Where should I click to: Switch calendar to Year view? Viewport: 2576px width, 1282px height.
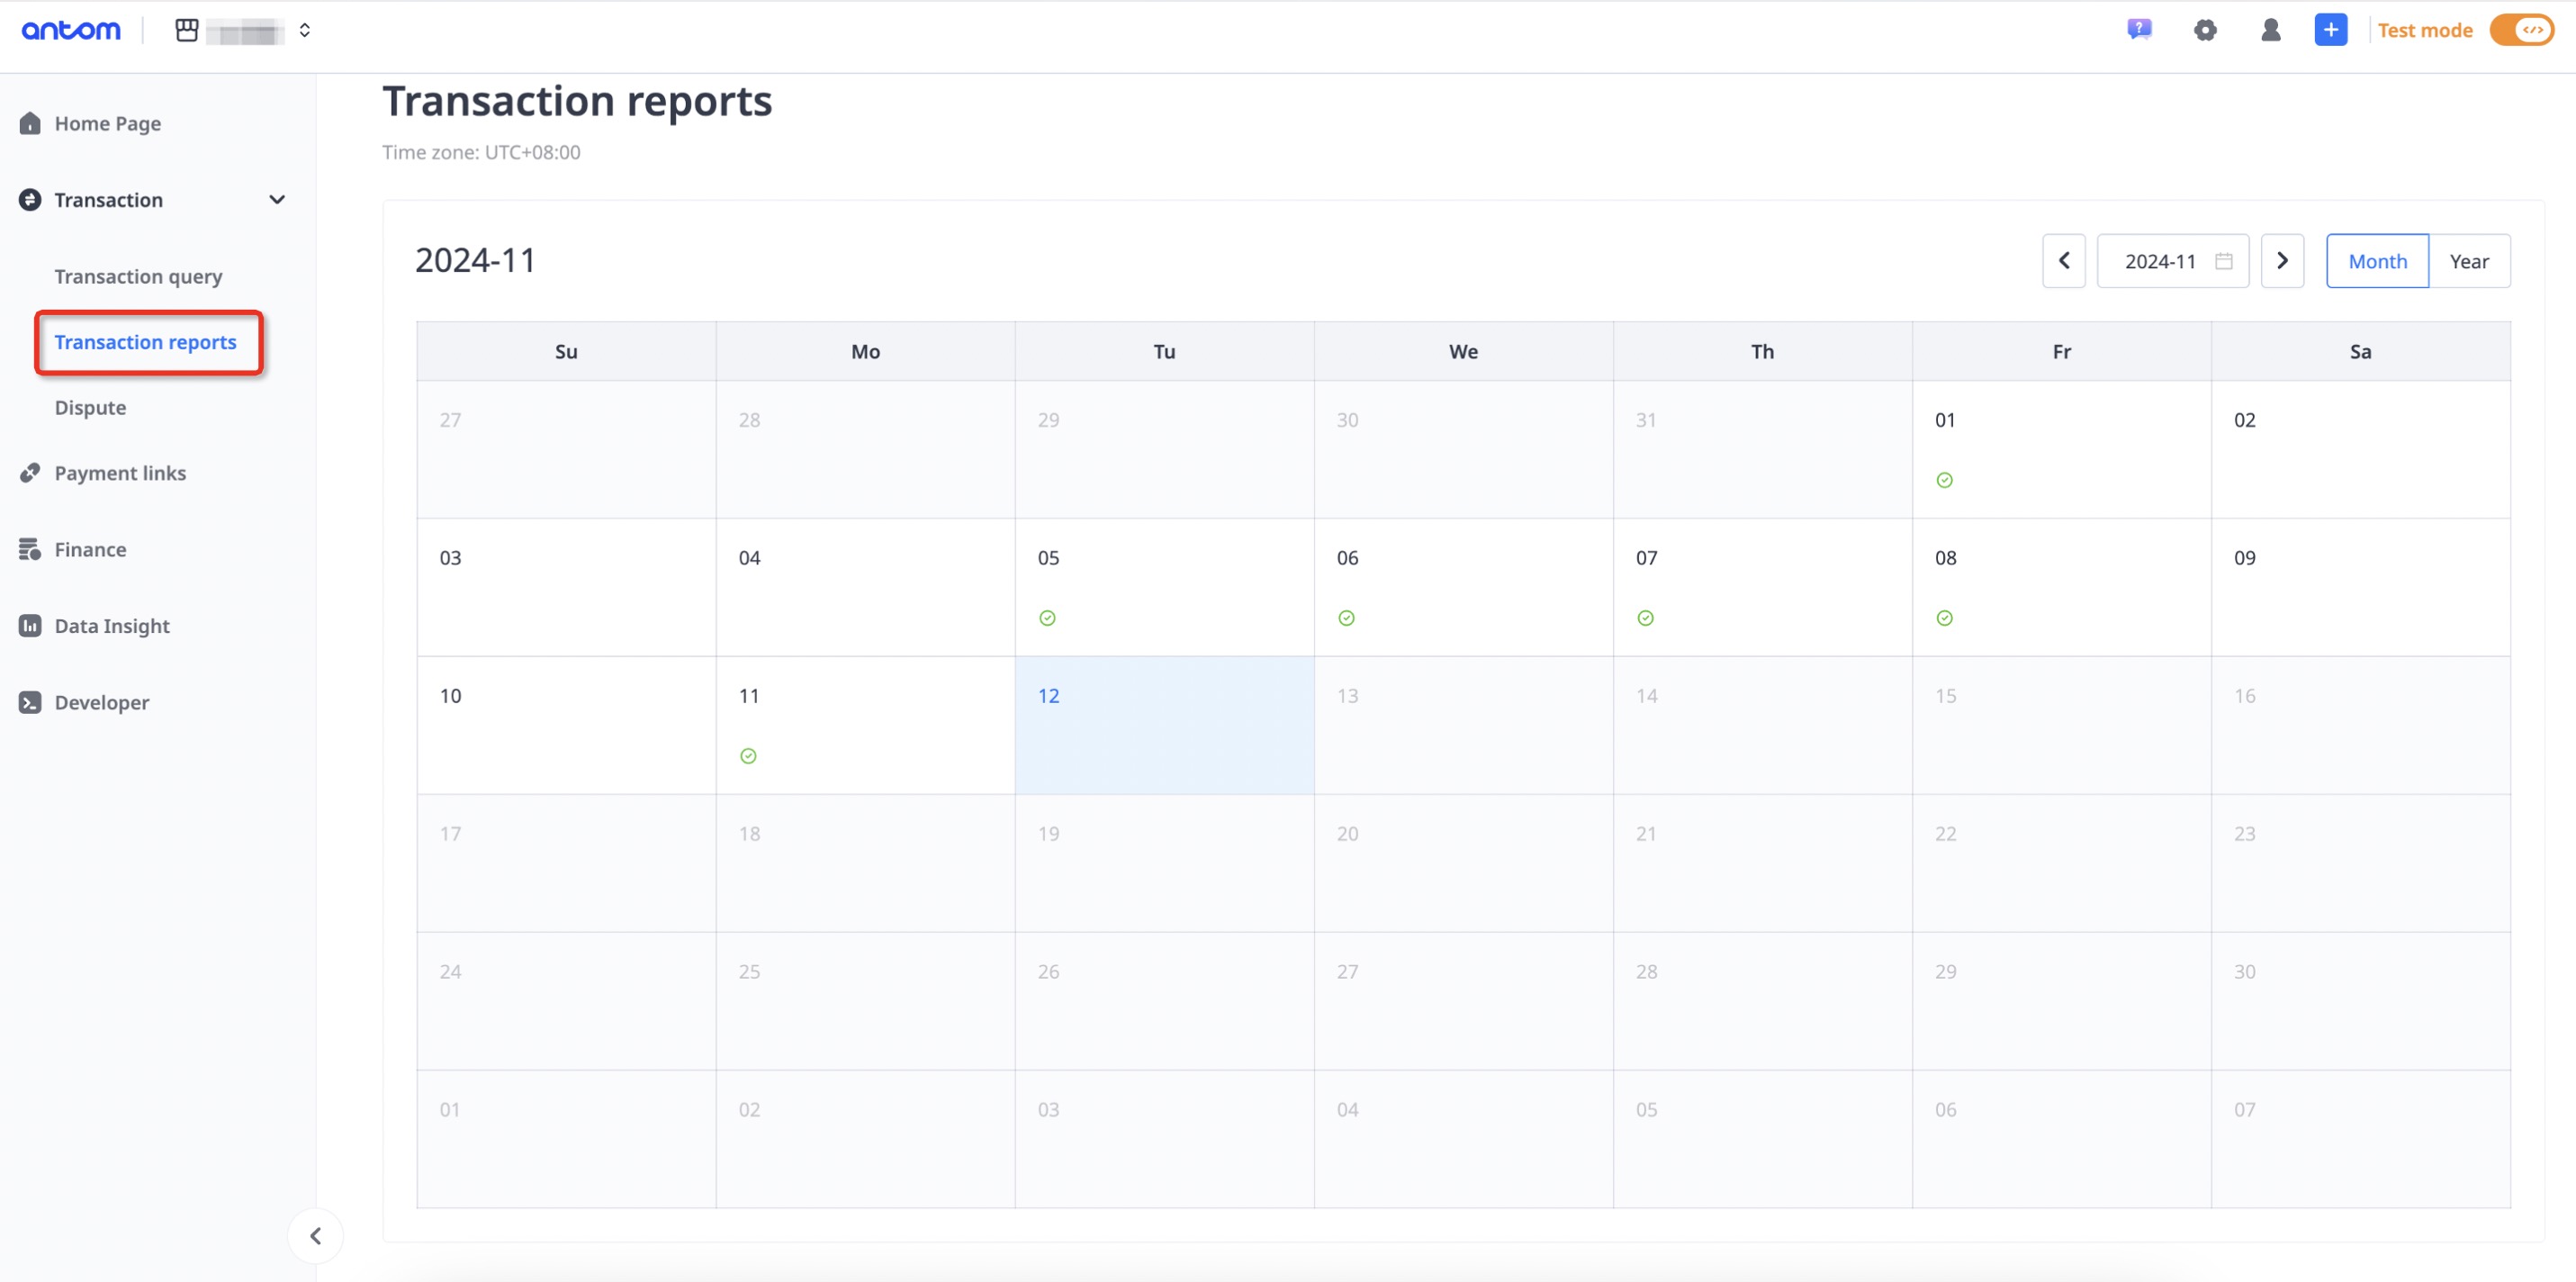tap(2468, 261)
